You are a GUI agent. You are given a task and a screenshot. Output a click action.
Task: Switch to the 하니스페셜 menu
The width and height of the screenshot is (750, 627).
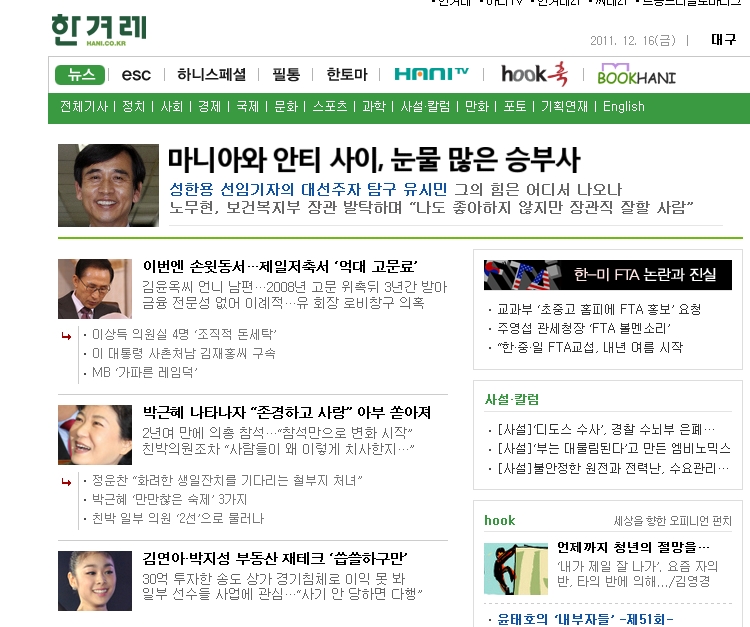pyautogui.click(x=211, y=75)
